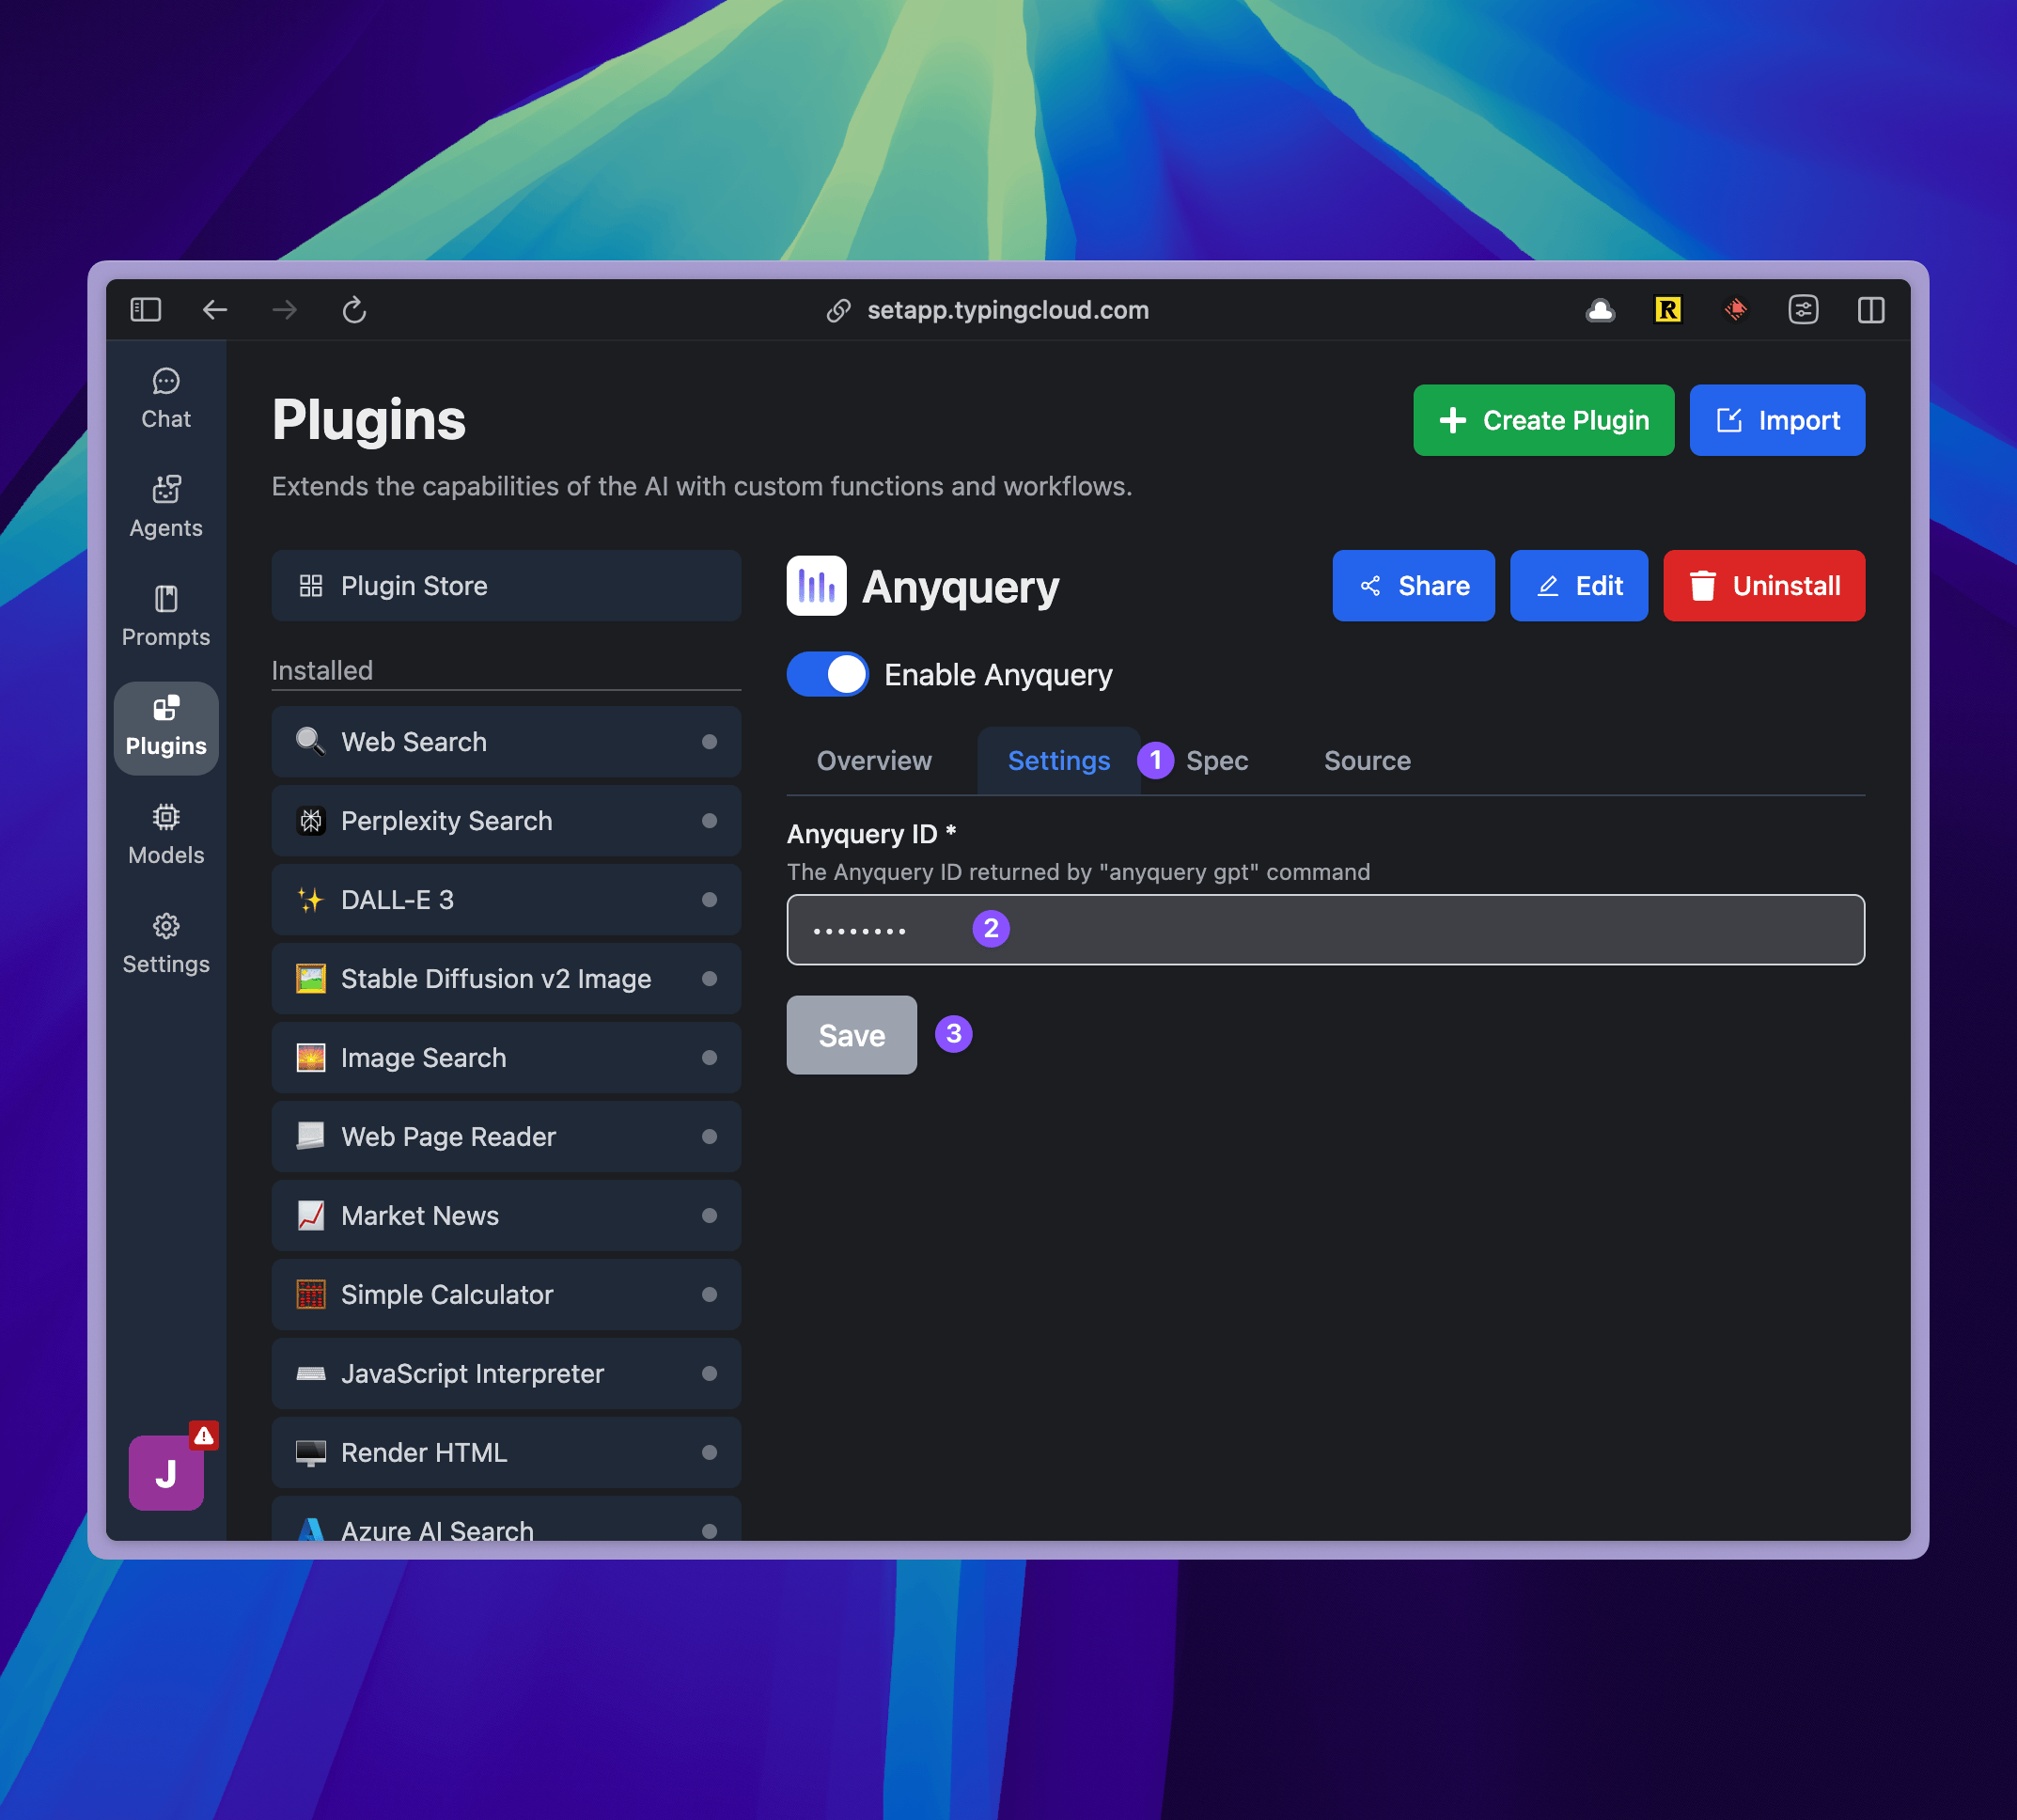Image resolution: width=2017 pixels, height=1820 pixels.
Task: Toggle the browser sidebar icon
Action: 146,310
